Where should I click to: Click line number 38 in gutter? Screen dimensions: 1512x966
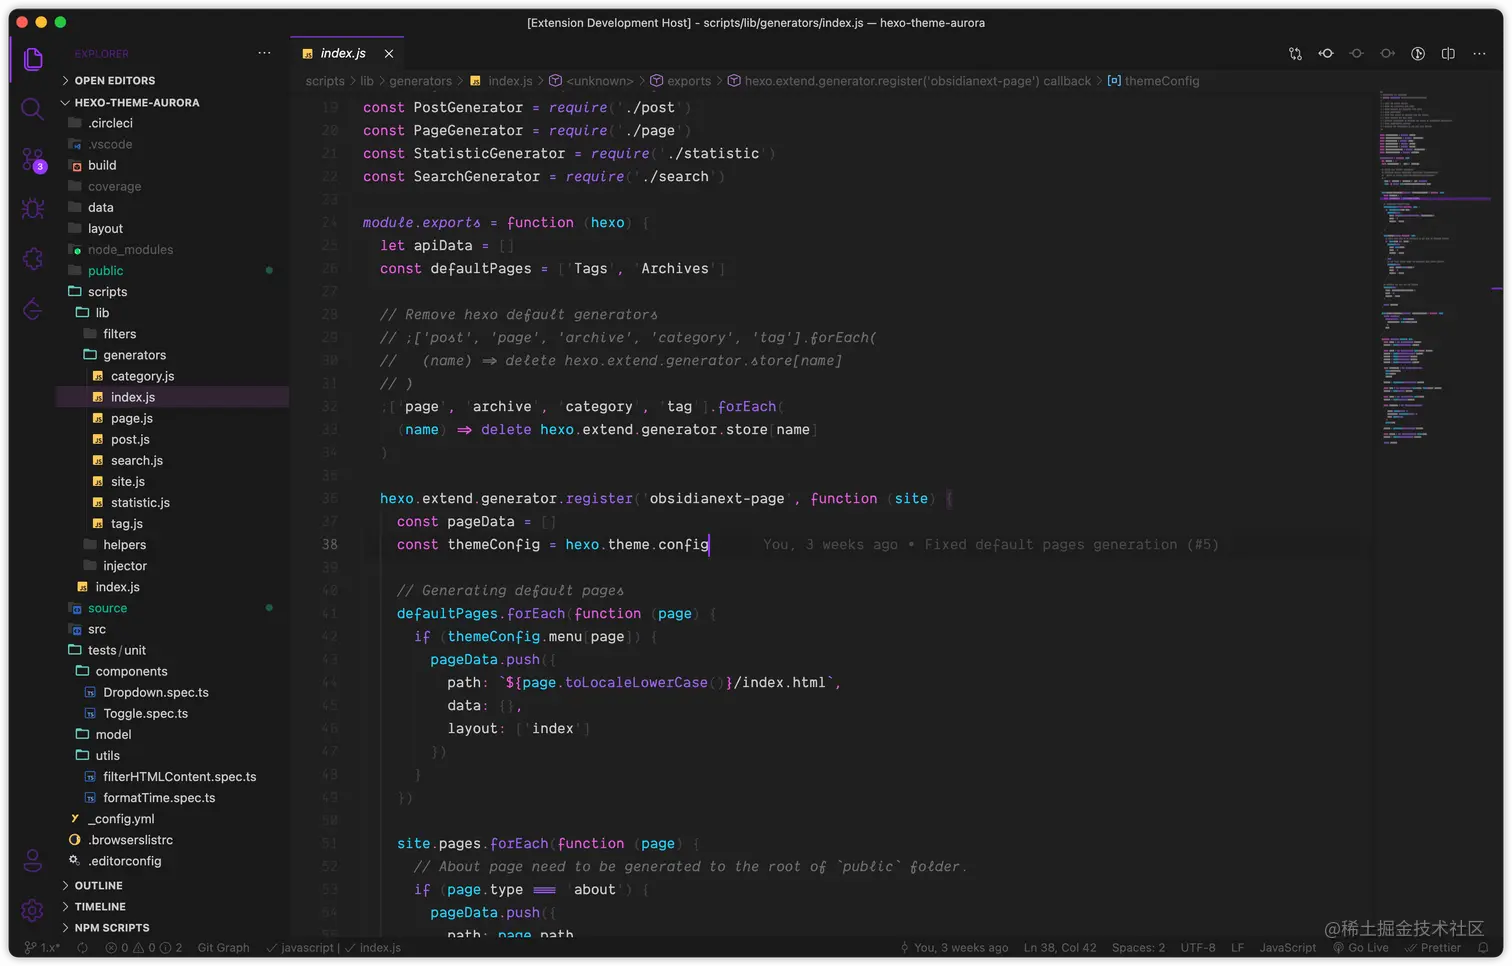[x=330, y=545]
